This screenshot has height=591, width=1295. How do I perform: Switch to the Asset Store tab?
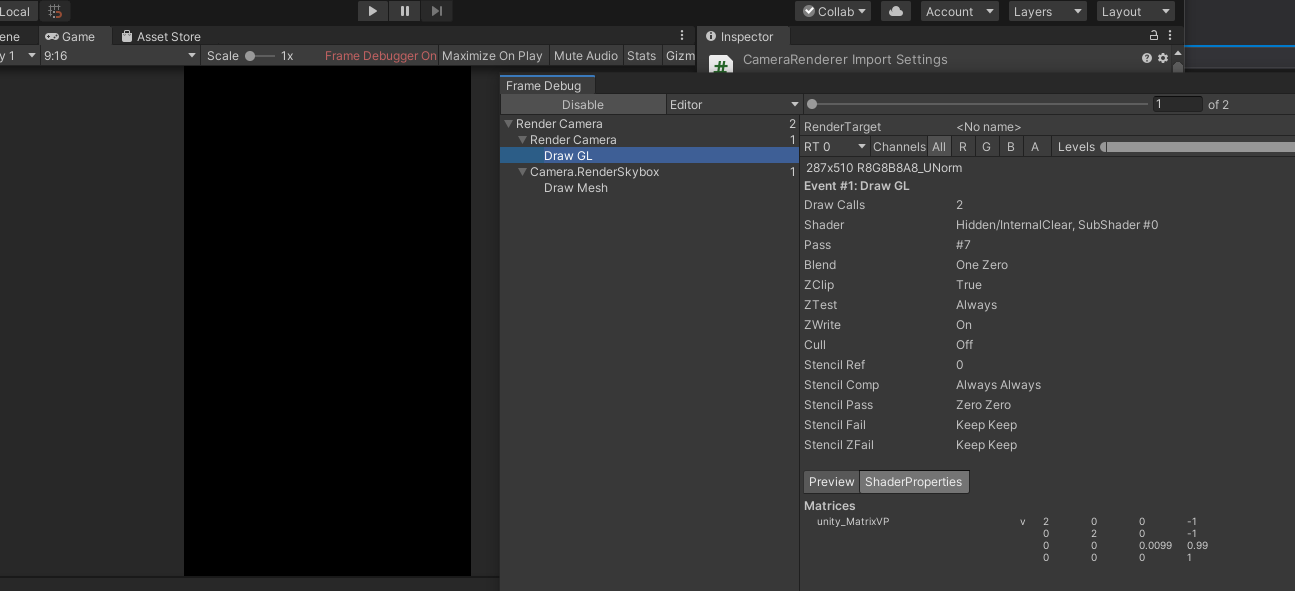160,37
